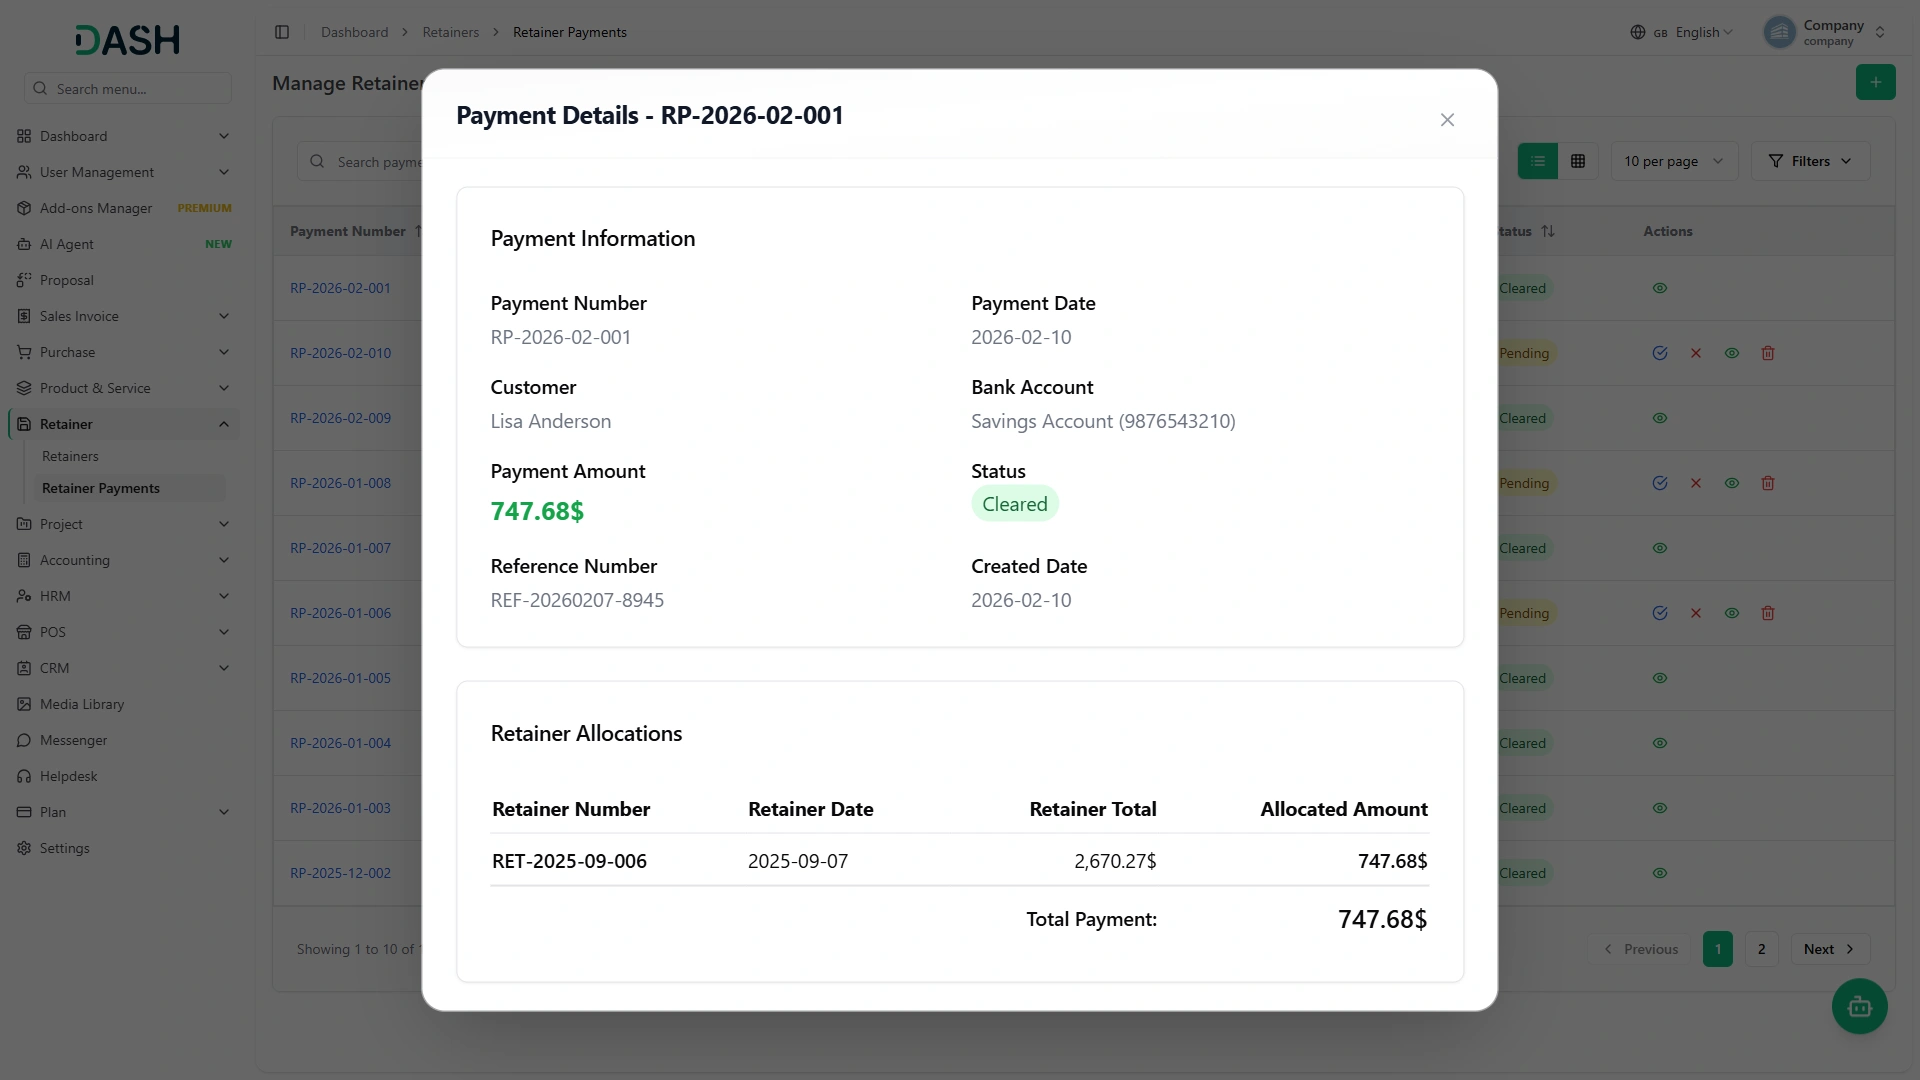This screenshot has height=1080, width=1920.
Task: View payment RP-2025-12-002 eye icon
Action: pos(1660,873)
